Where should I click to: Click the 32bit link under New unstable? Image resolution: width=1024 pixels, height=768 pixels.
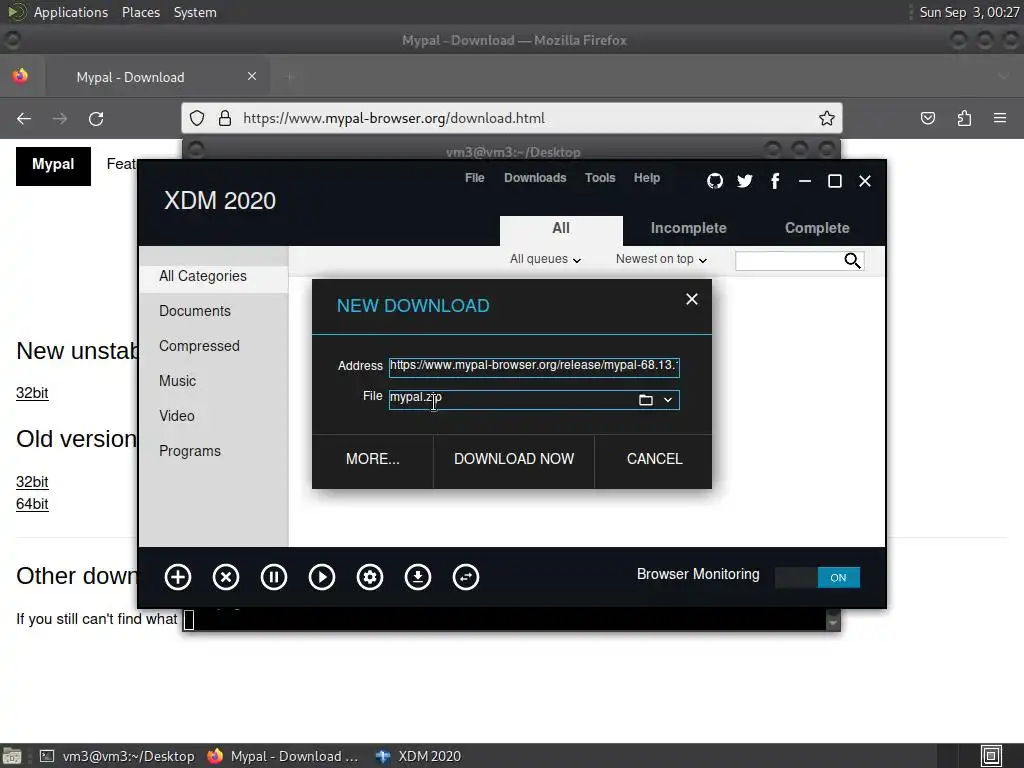click(32, 393)
